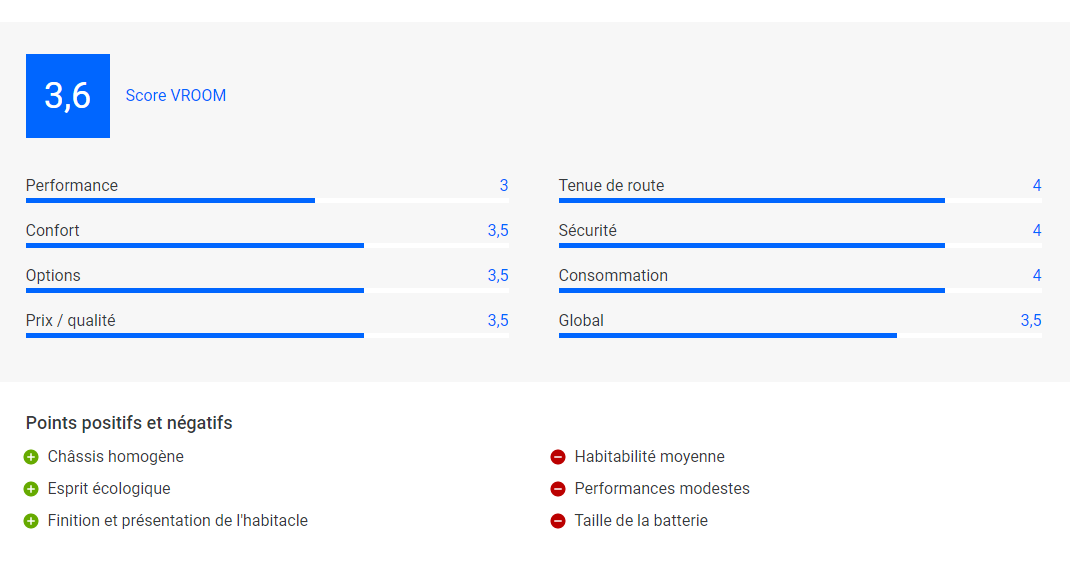Open the Score VROOM link

(175, 96)
